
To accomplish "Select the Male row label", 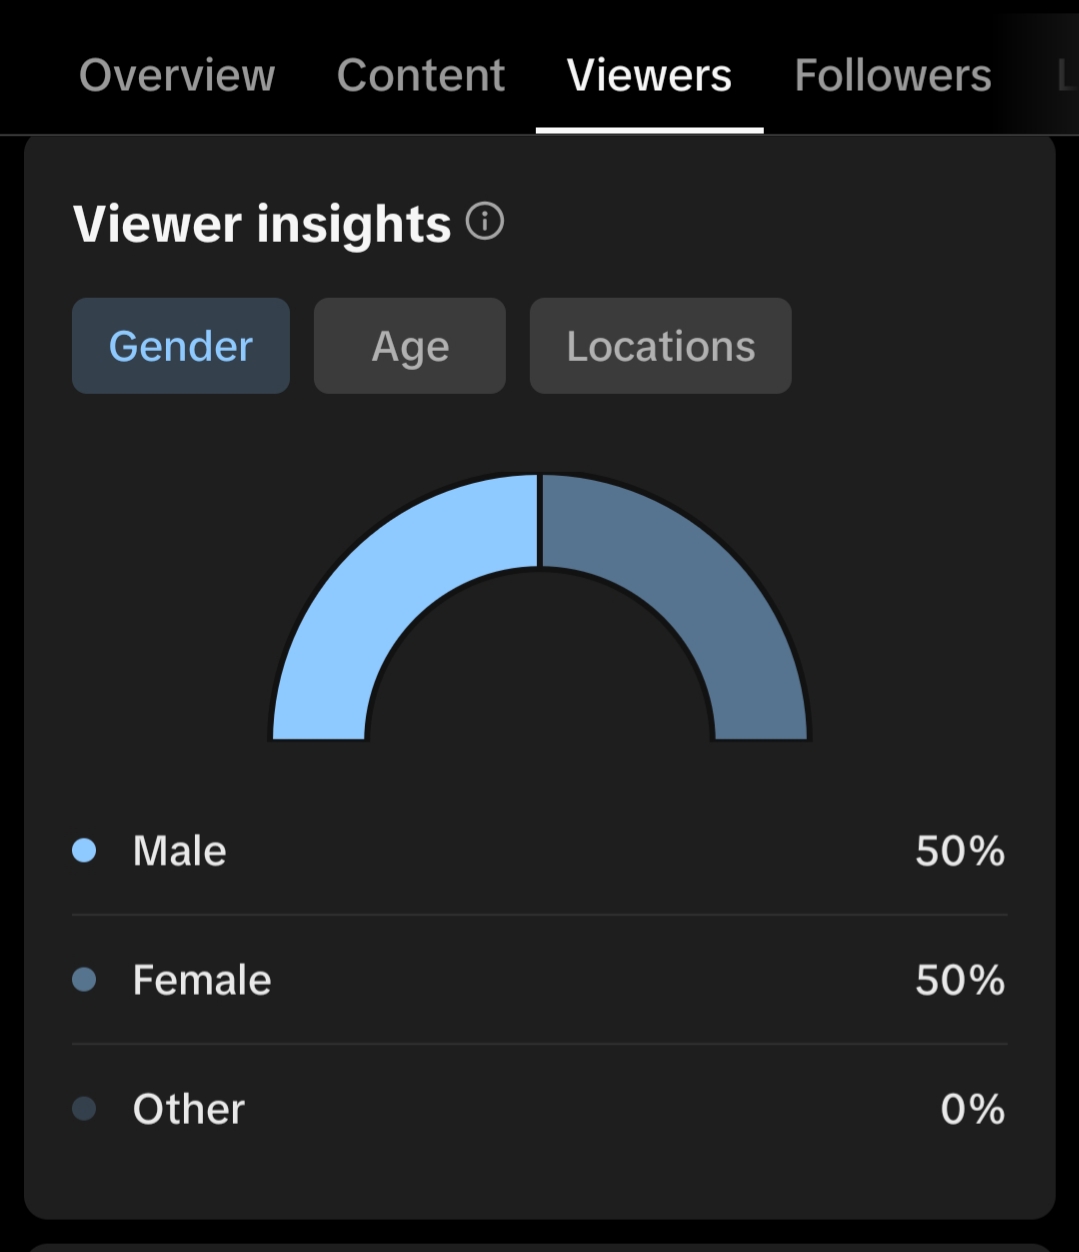I will pos(180,851).
